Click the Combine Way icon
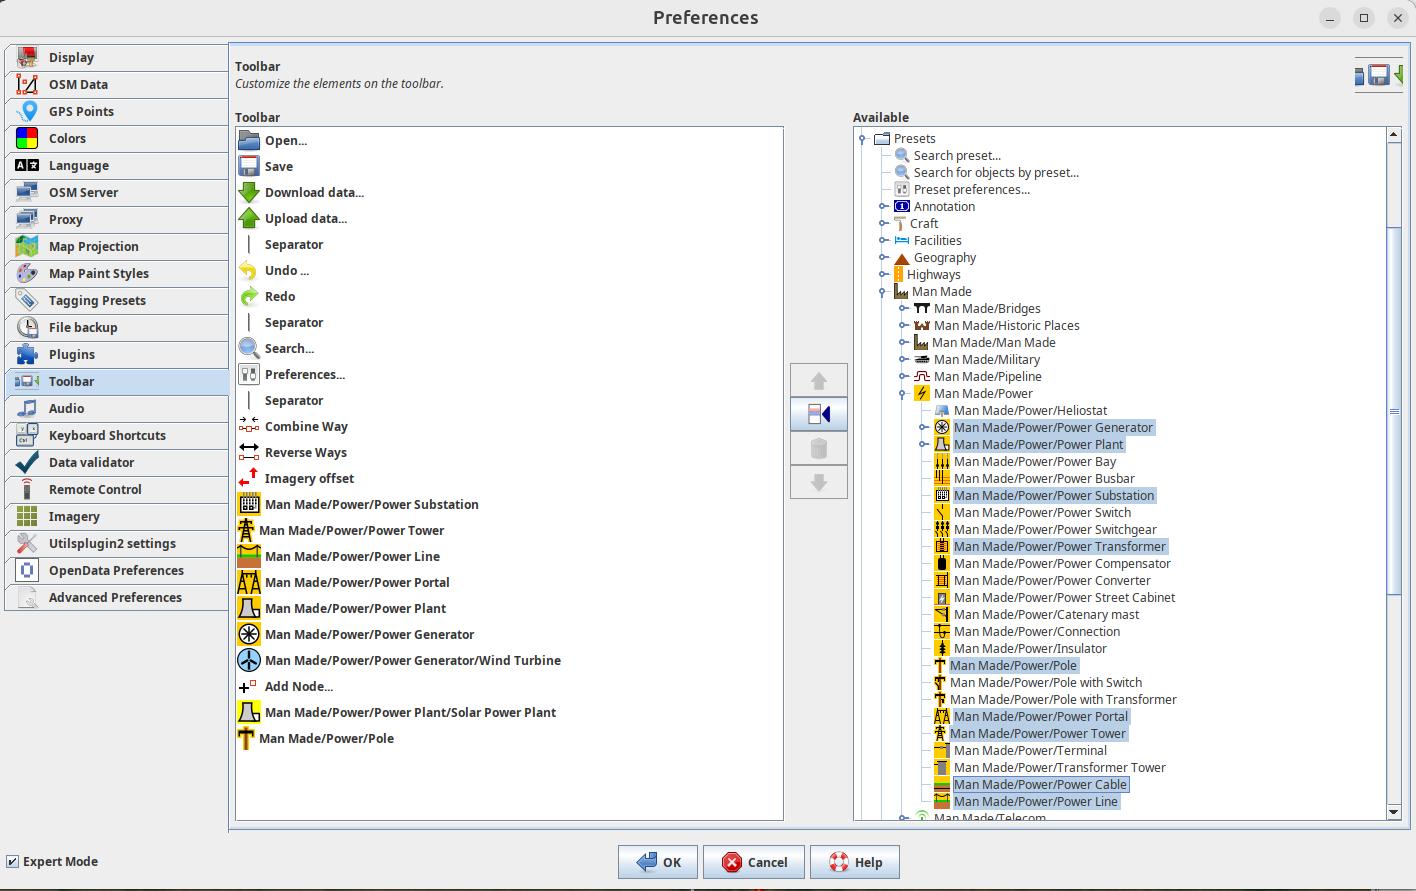1416x891 pixels. (x=249, y=426)
